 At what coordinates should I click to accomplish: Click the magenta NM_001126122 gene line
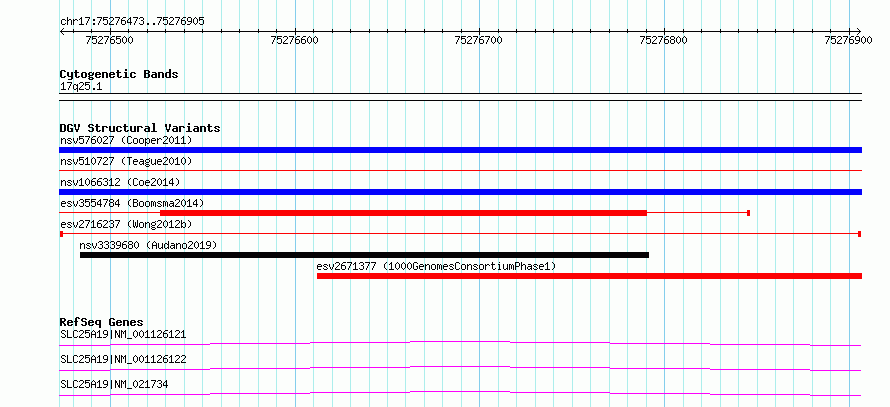pos(460,368)
